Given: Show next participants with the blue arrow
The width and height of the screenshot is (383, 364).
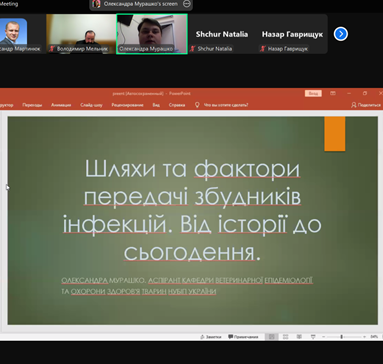Looking at the screenshot, I should [341, 34].
